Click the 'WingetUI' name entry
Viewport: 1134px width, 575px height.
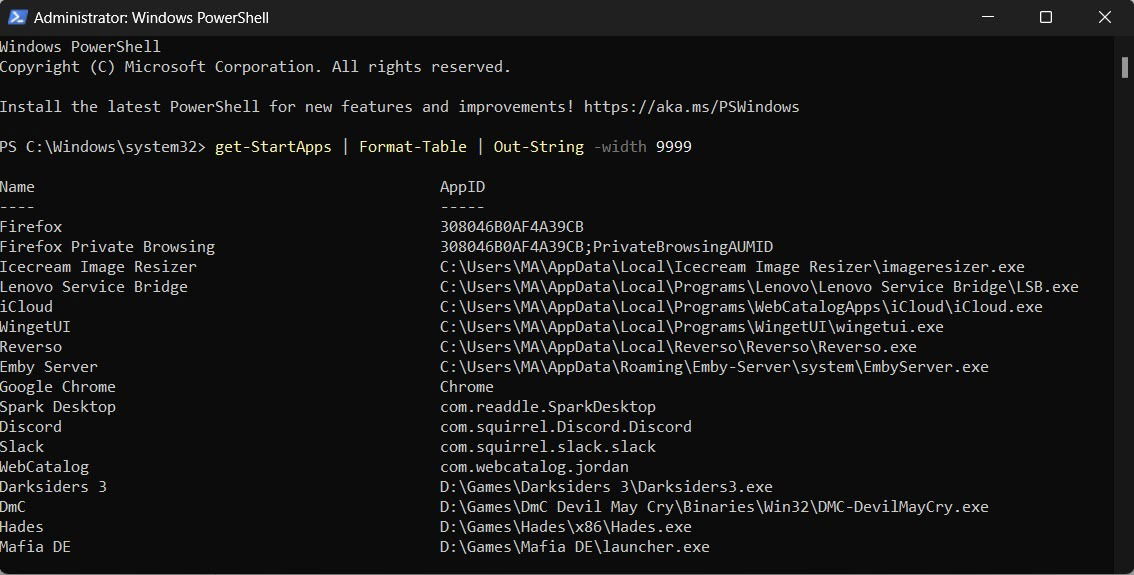[35, 327]
